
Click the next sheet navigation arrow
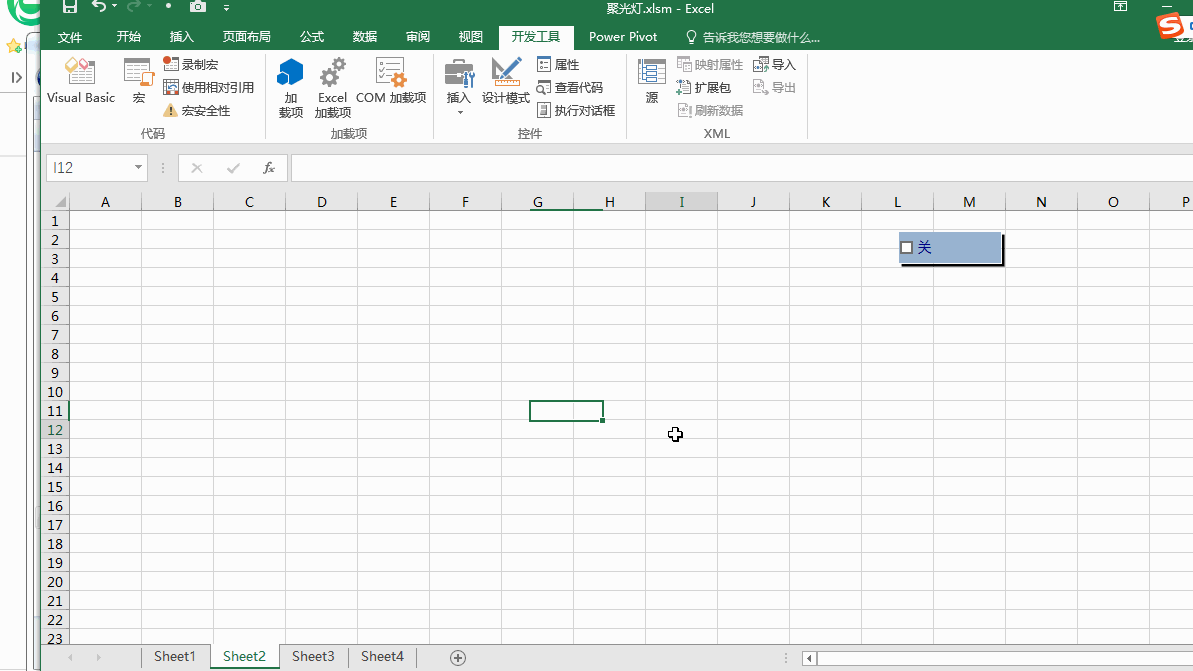[98, 657]
